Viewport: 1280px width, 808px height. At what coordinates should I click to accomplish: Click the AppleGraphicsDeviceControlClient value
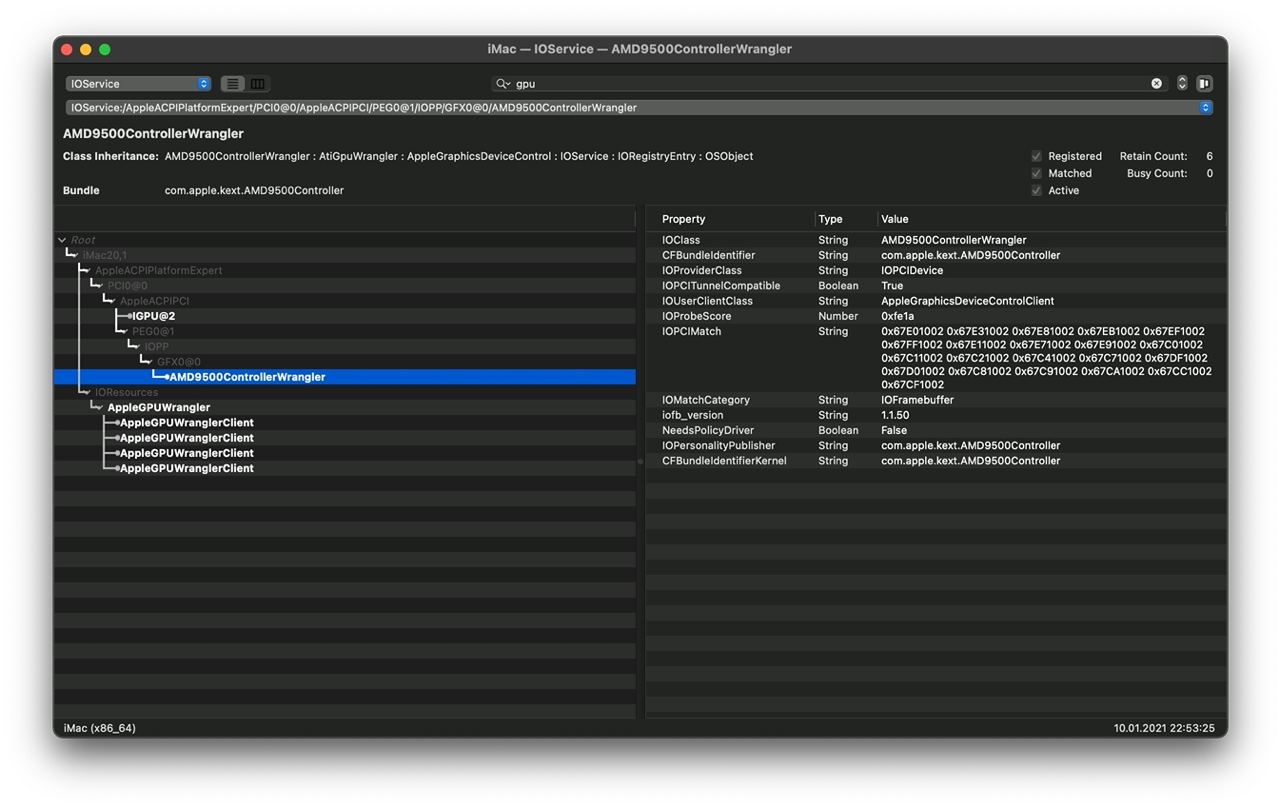967,301
